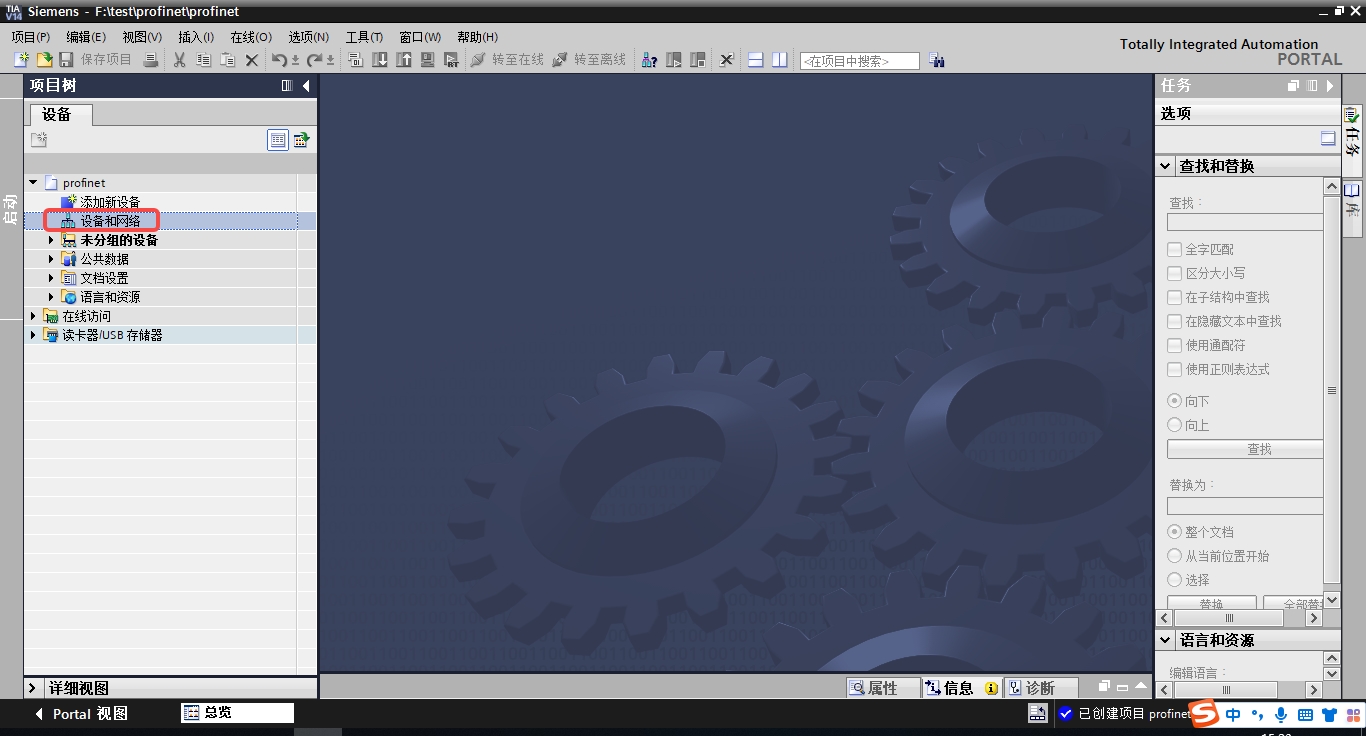Screen dimensions: 1366x736
Task: Select the 向上 radio button
Action: pyautogui.click(x=1175, y=425)
